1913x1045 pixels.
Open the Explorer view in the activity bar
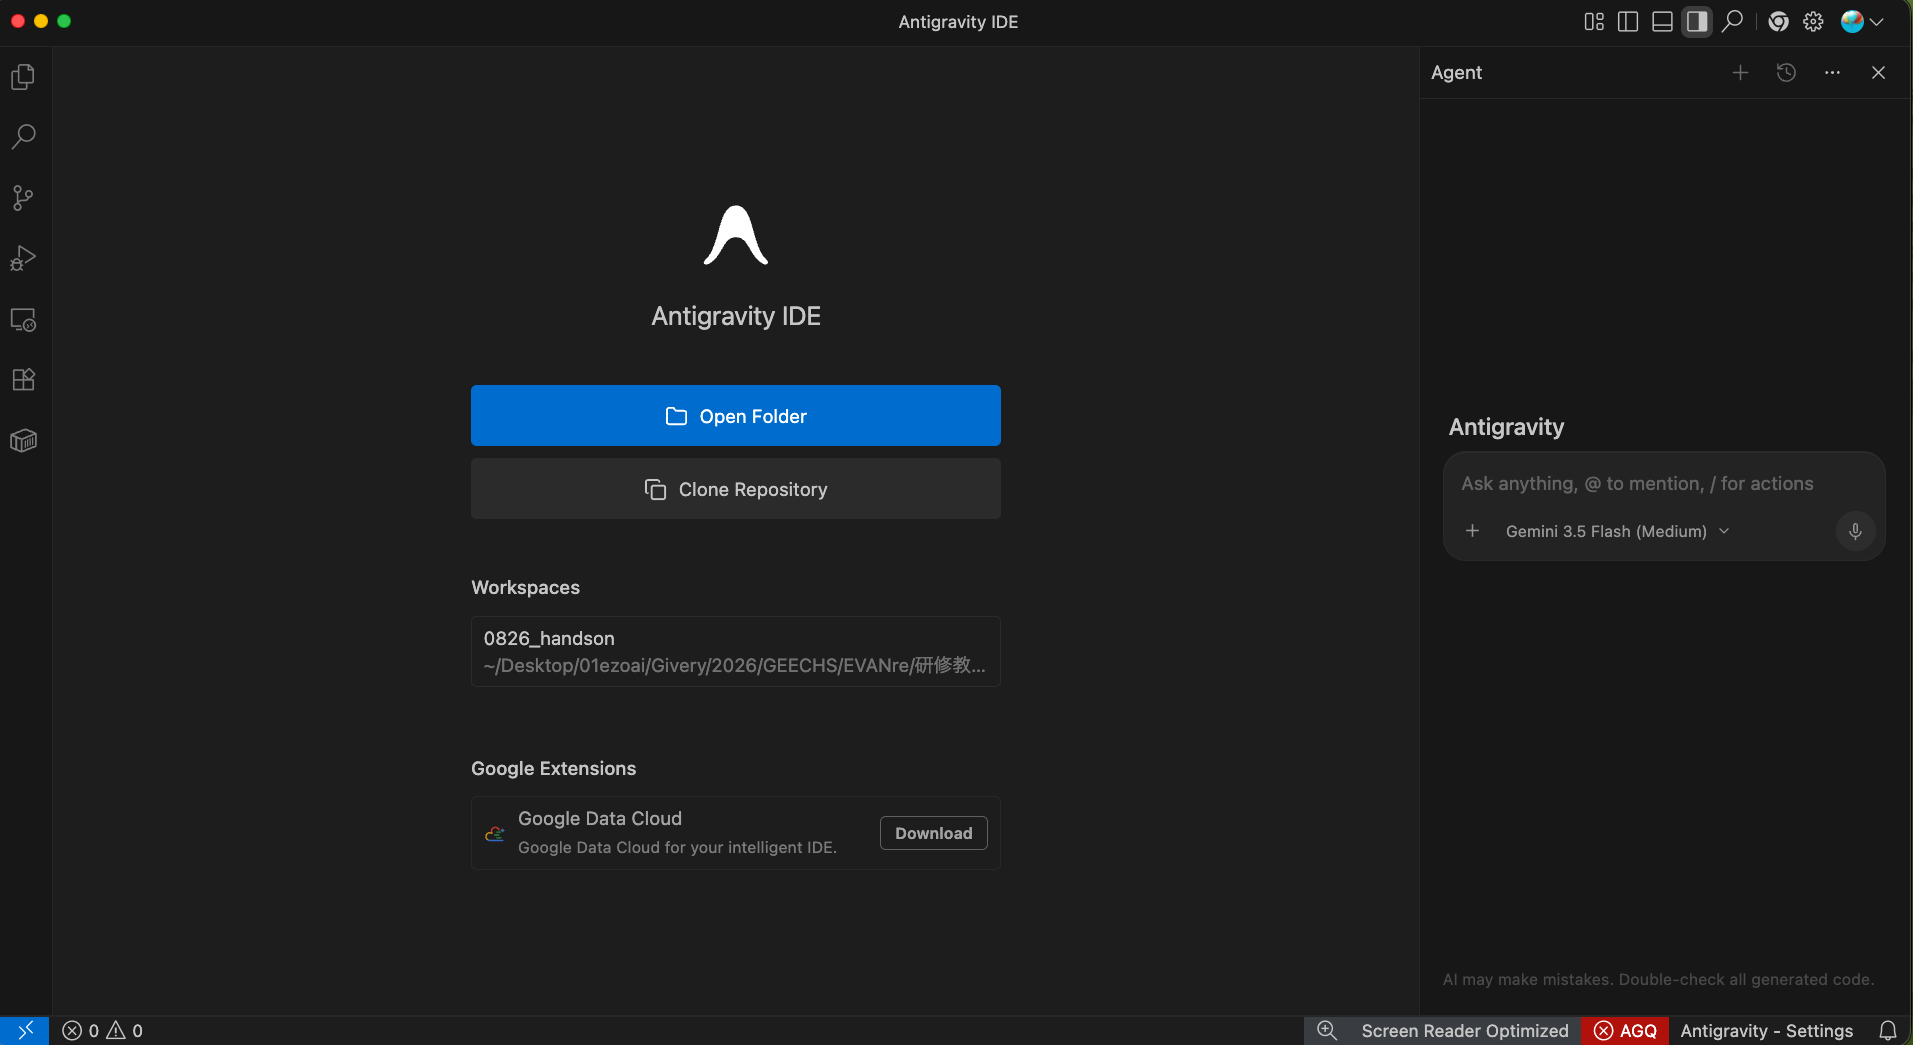point(24,77)
